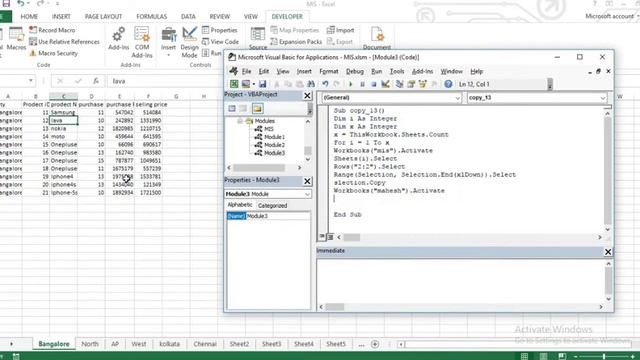Click View Code in Excel ribbon

point(220,42)
